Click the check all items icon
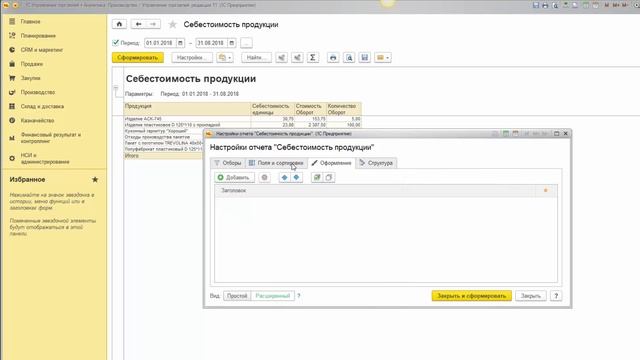The width and height of the screenshot is (640, 360). pyautogui.click(x=317, y=178)
